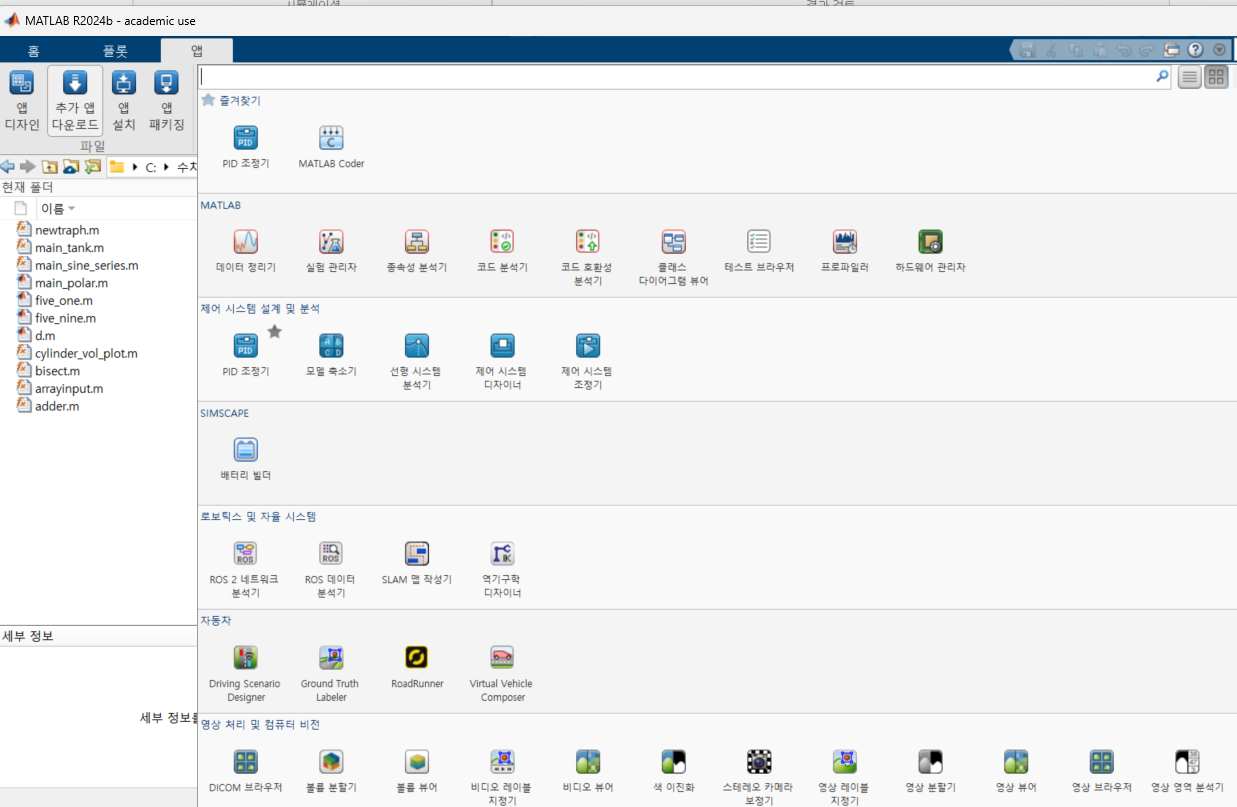Open the Virtual Vehicle Composer app
The width and height of the screenshot is (1237, 807).
click(x=502, y=674)
